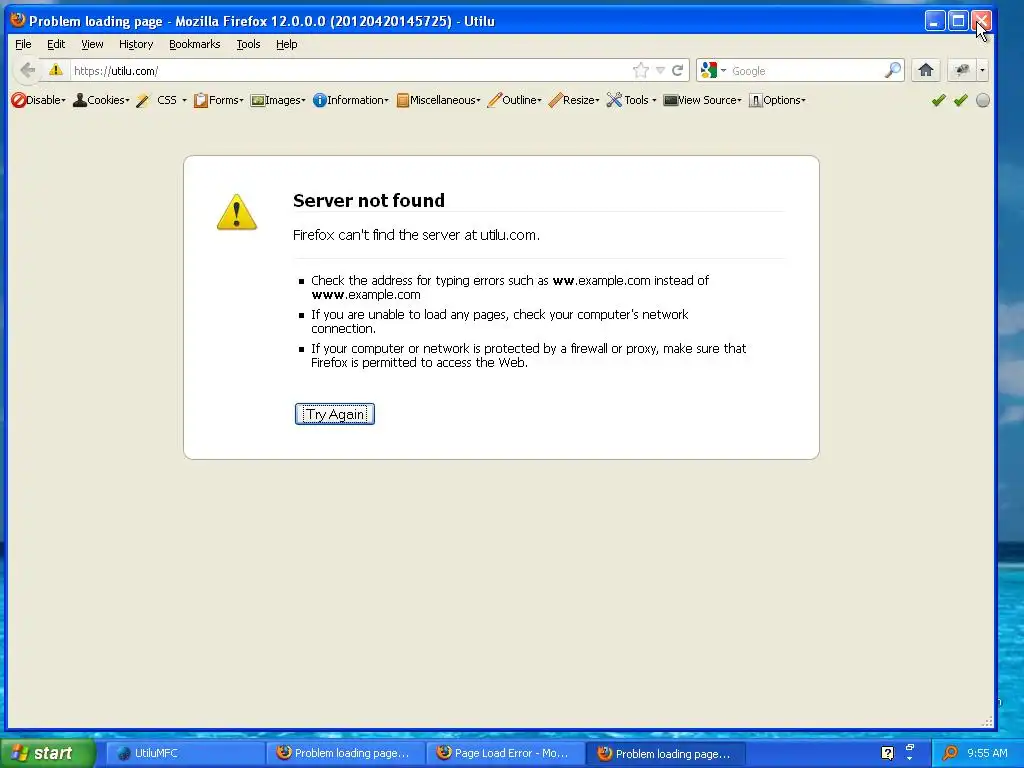Open the Help menu
Viewport: 1024px width, 768px height.
pos(286,44)
